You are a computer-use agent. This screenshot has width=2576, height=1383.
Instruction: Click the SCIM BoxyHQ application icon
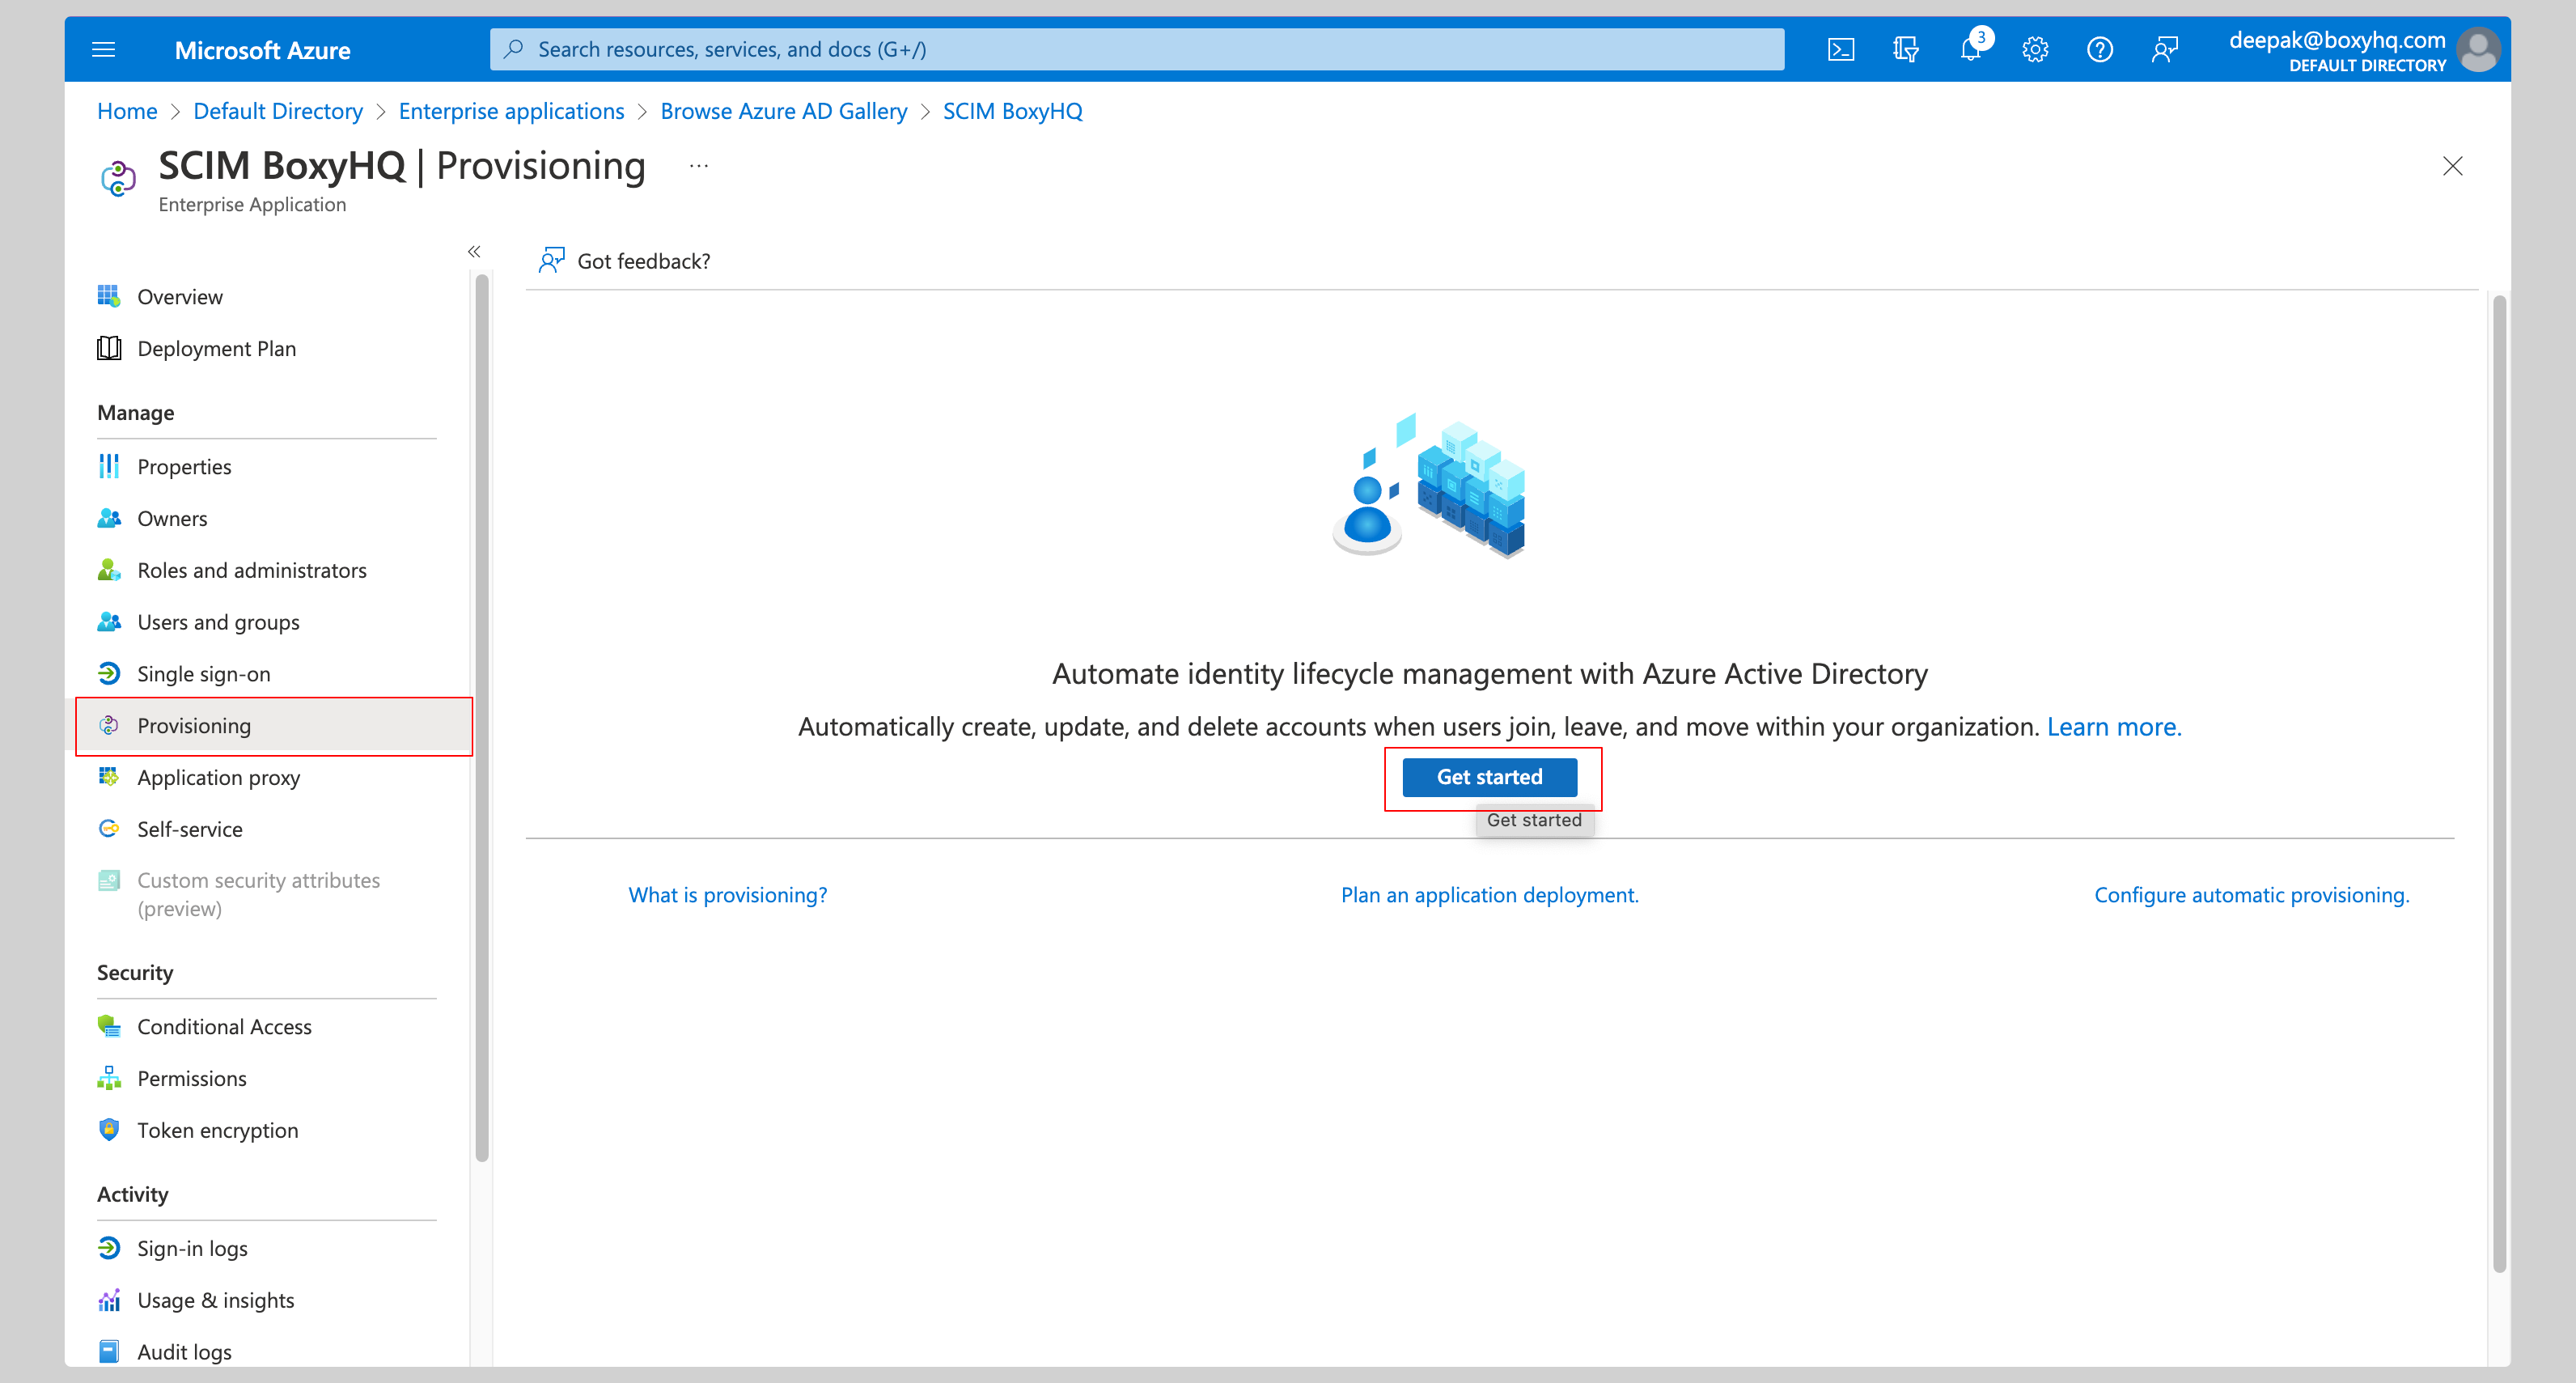pyautogui.click(x=119, y=178)
